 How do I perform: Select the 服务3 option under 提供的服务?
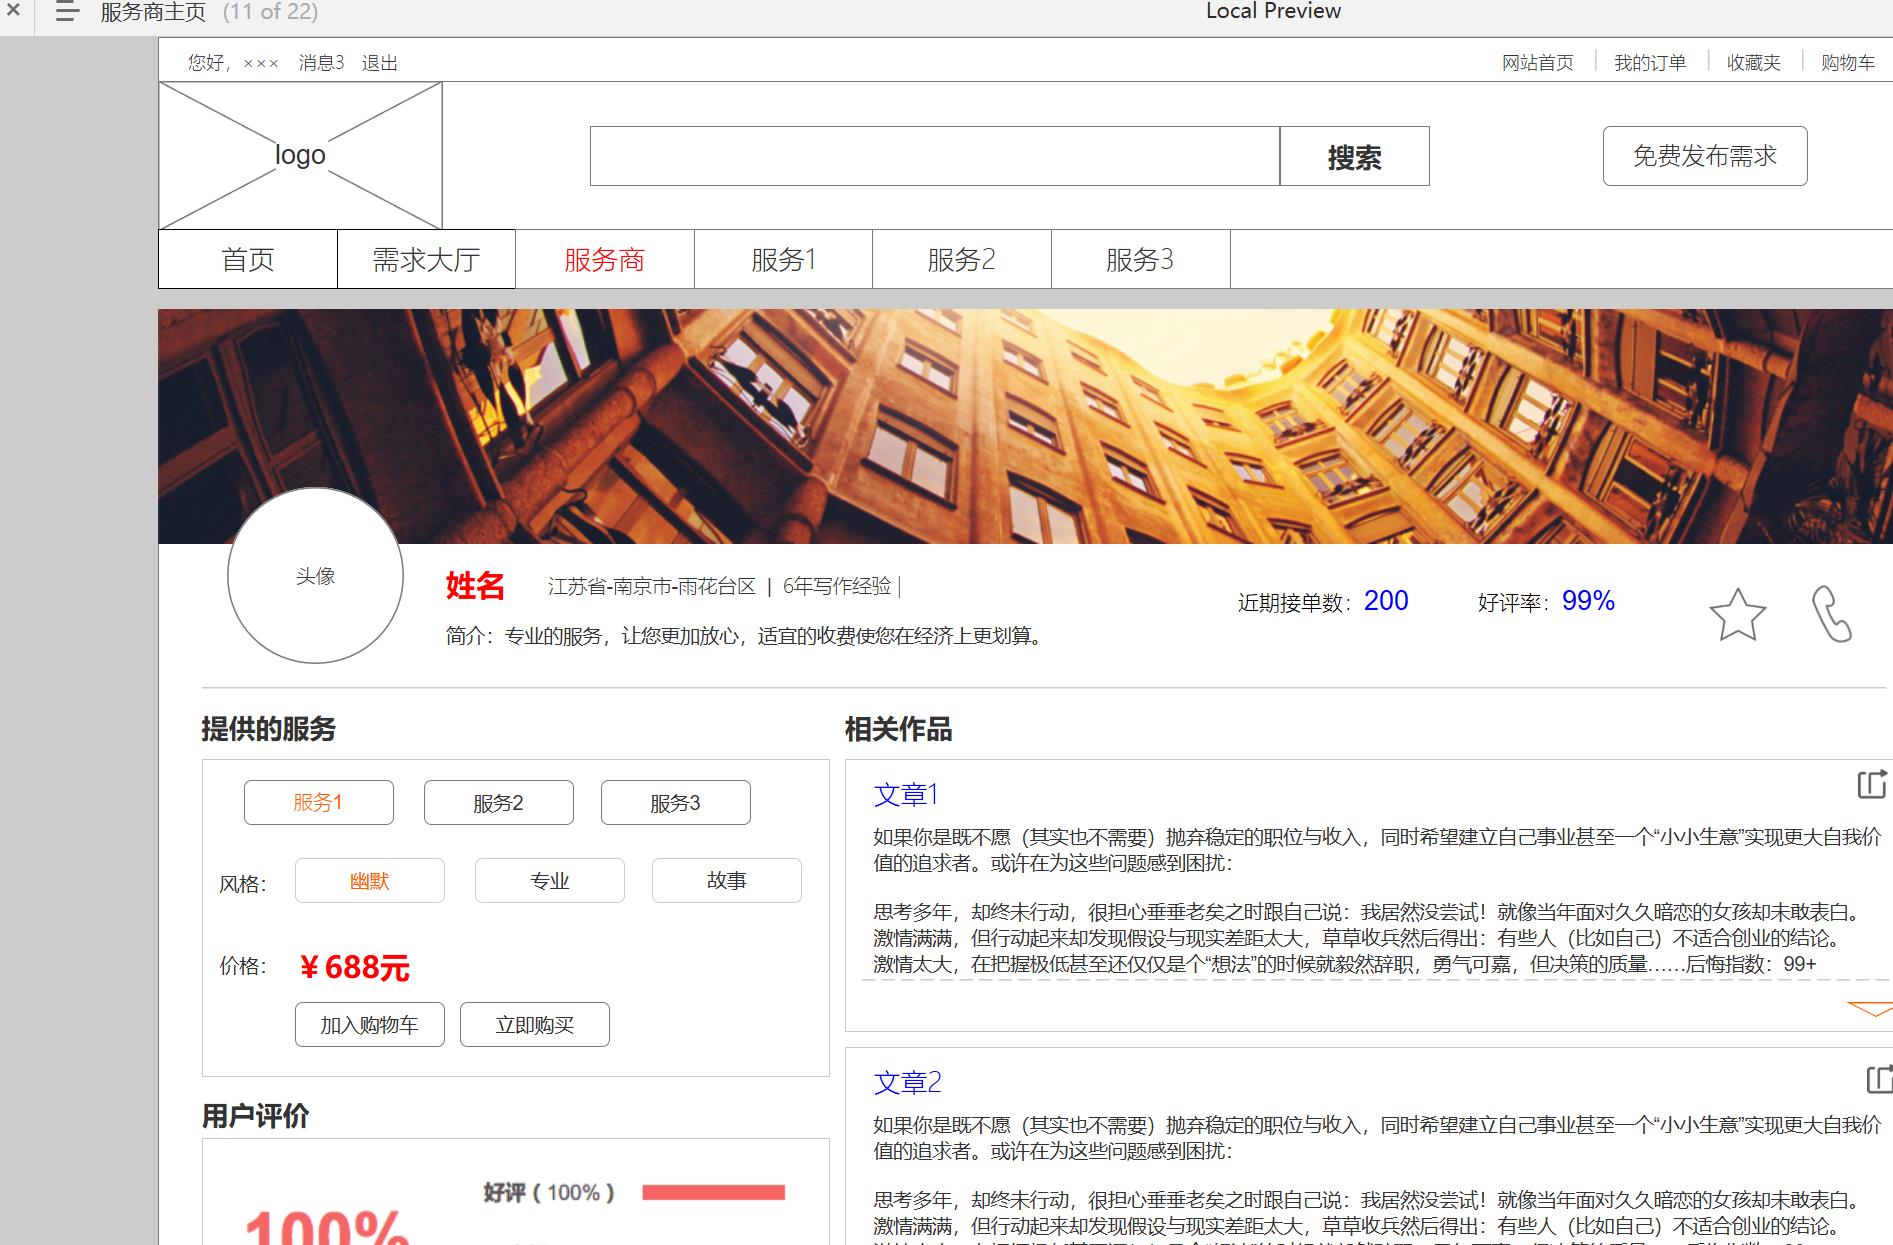point(676,802)
